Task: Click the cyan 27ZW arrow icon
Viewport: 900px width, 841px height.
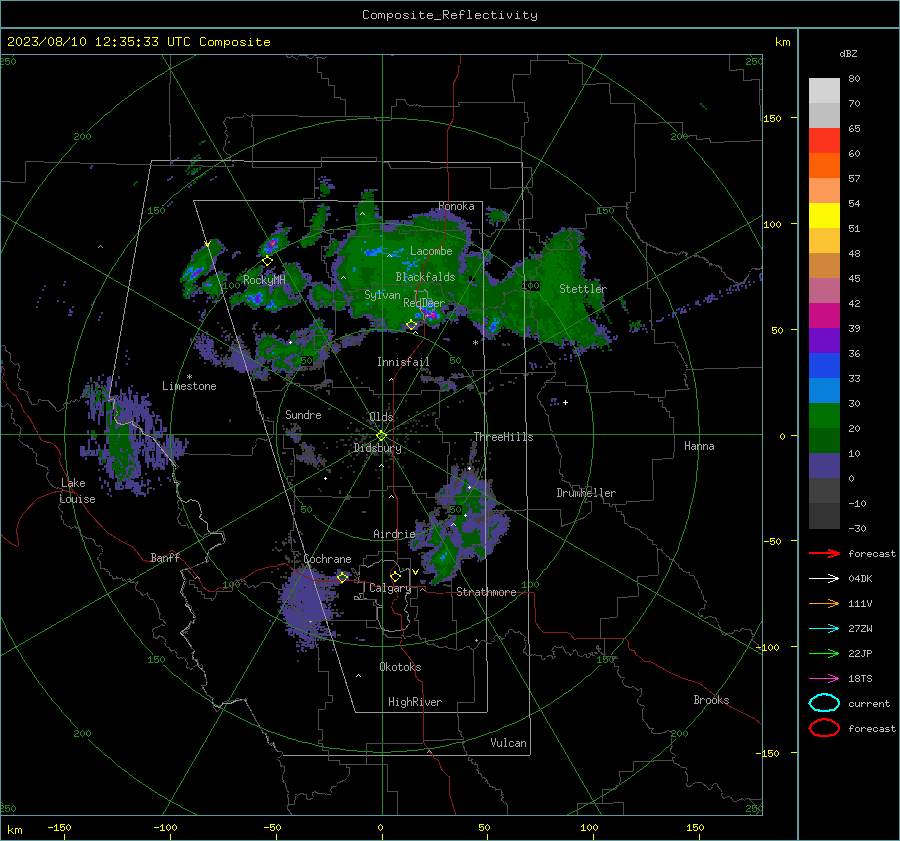Action: click(x=824, y=629)
